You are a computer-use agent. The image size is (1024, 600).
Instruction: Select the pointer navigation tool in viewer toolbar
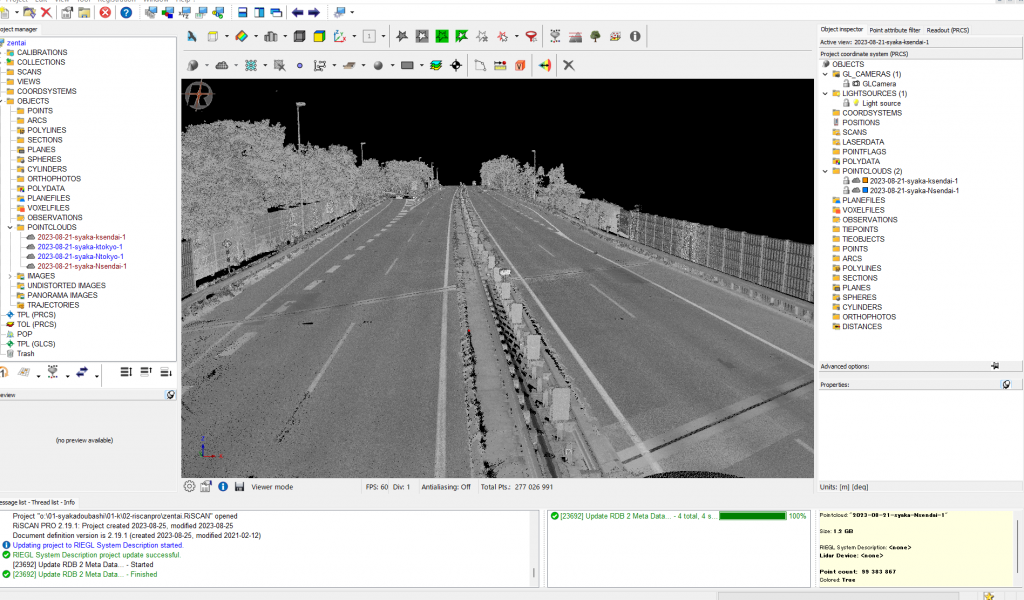click(192, 37)
